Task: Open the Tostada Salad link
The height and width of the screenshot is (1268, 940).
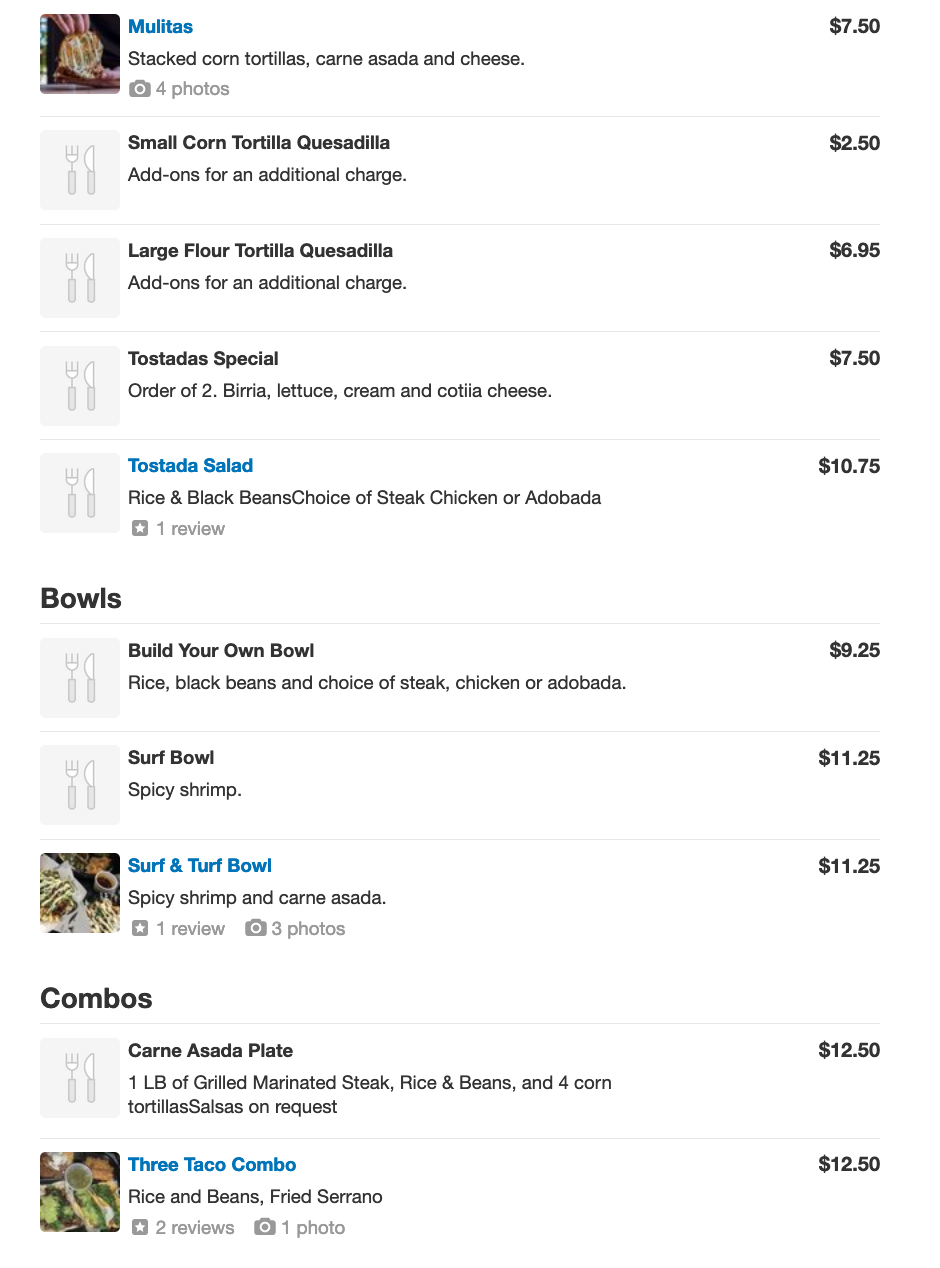Action: tap(190, 466)
